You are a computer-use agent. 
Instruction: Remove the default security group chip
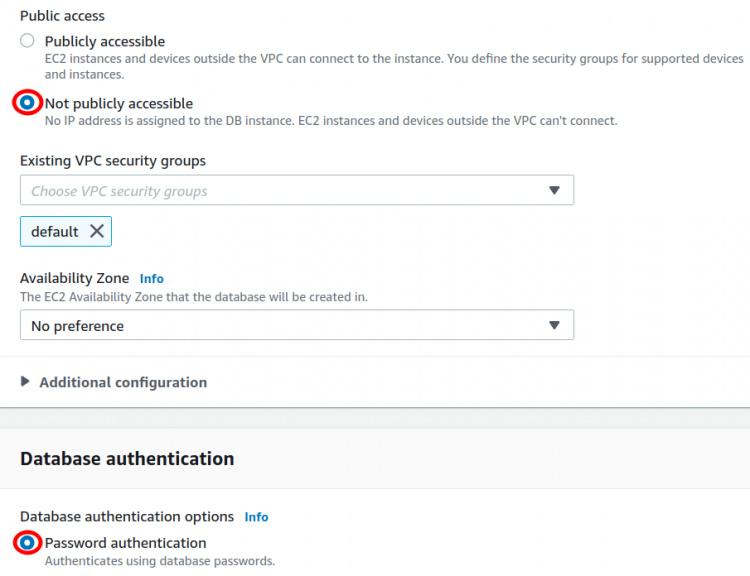97,231
